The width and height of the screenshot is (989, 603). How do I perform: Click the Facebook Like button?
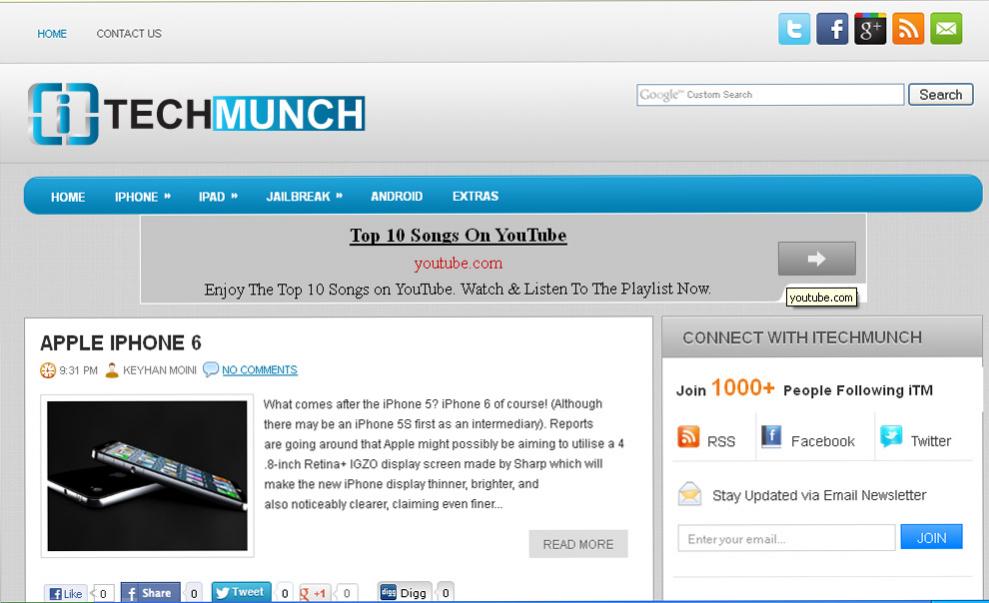(66, 594)
